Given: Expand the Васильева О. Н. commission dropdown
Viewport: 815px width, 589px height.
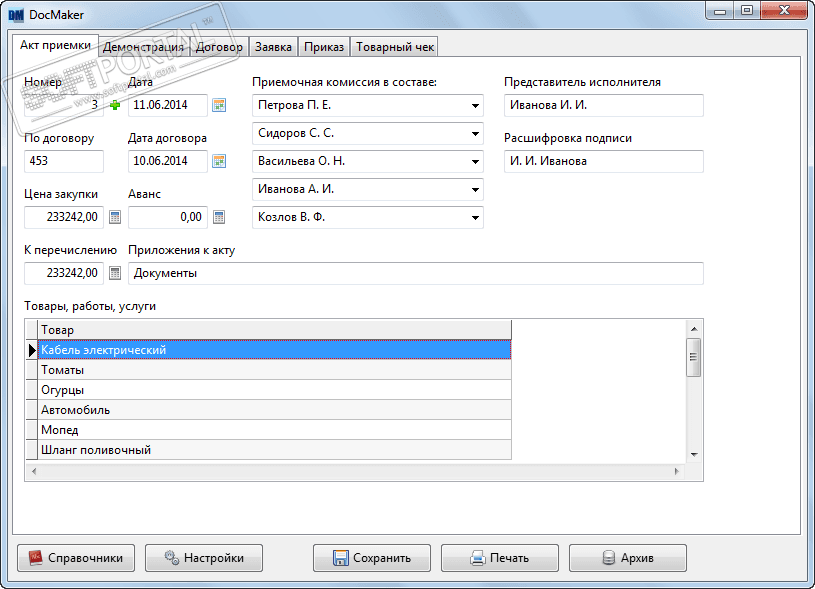Looking at the screenshot, I should coord(475,162).
